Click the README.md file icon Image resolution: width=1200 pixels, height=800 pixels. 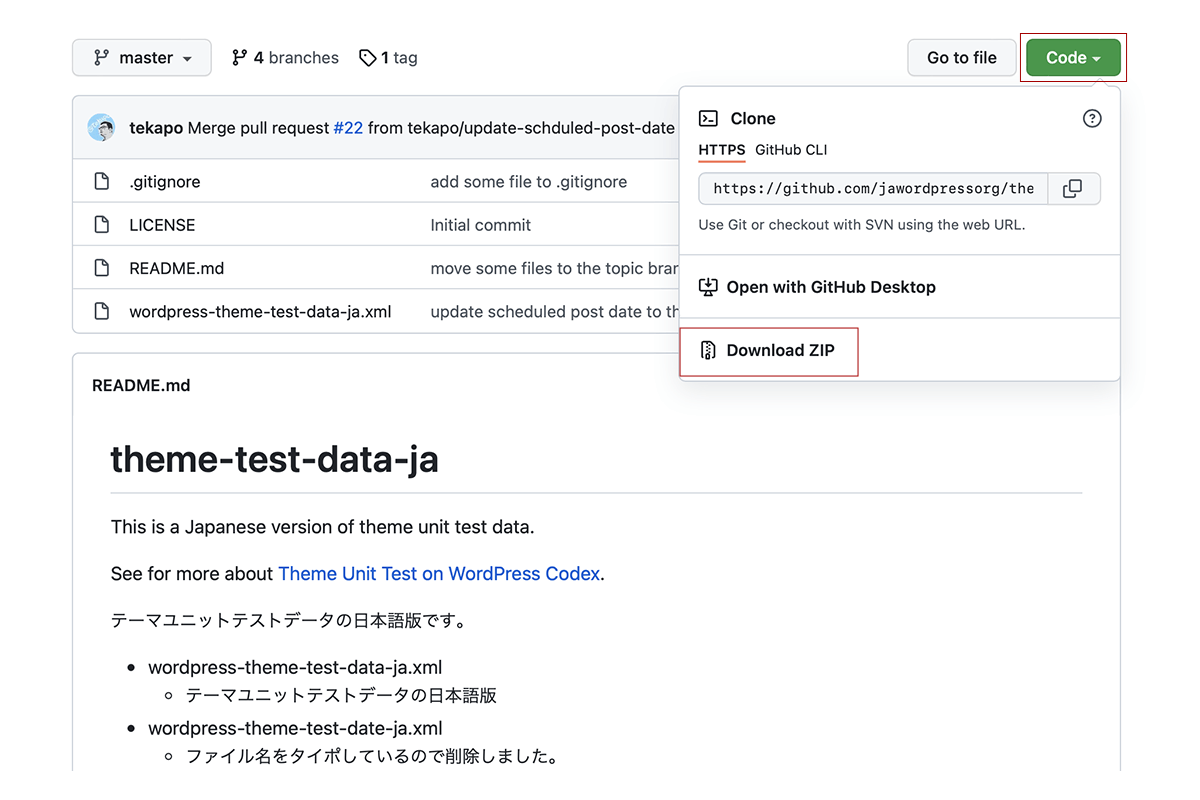pos(101,268)
